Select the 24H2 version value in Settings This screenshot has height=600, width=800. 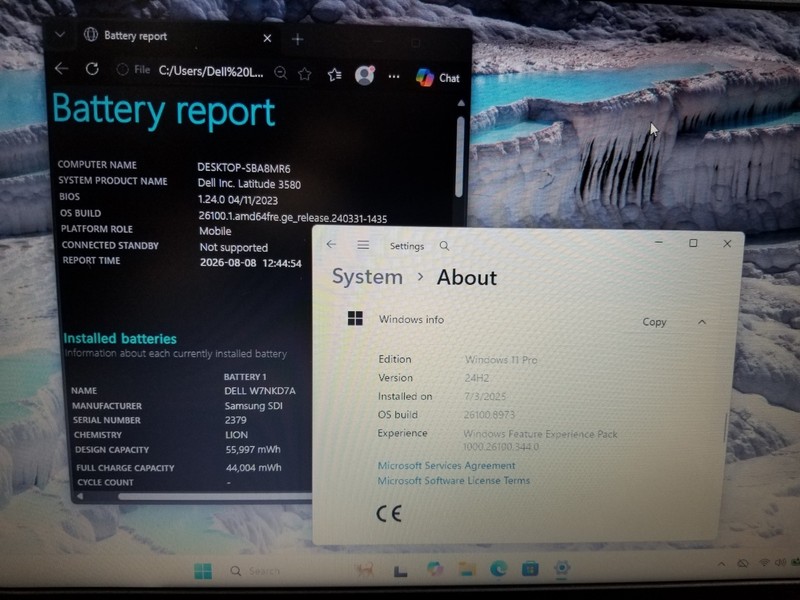coord(477,378)
